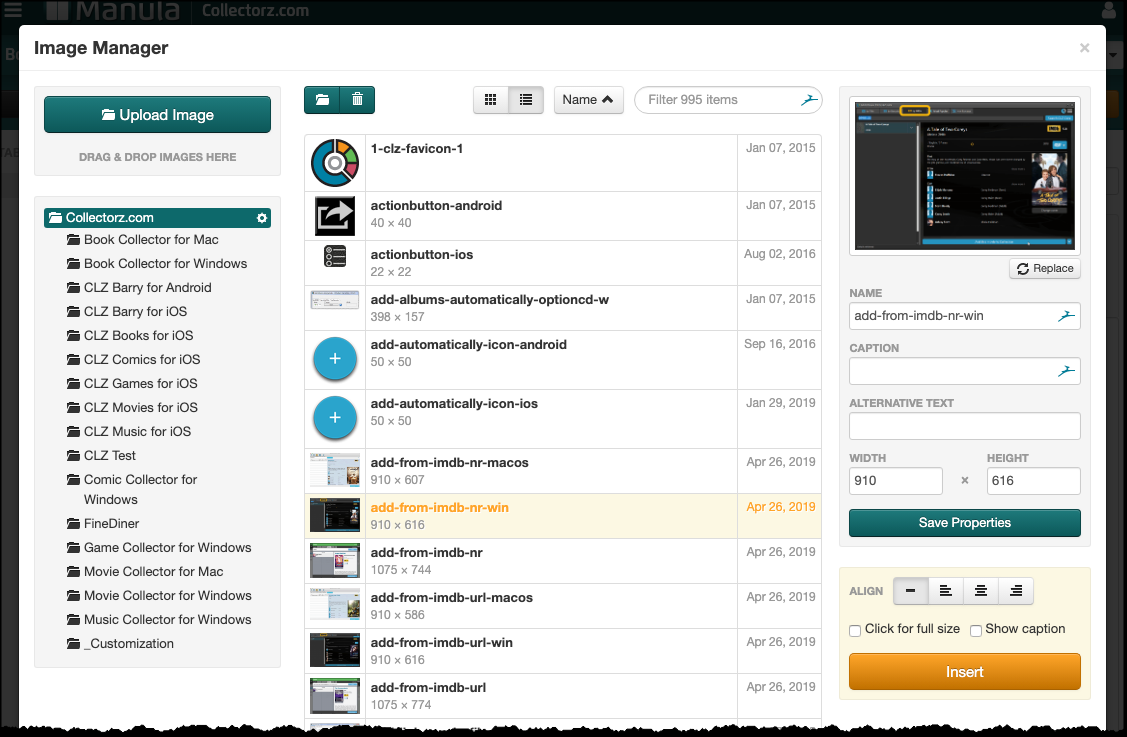Viewport: 1127px width, 737px height.
Task: Switch to grid view
Action: pyautogui.click(x=491, y=100)
